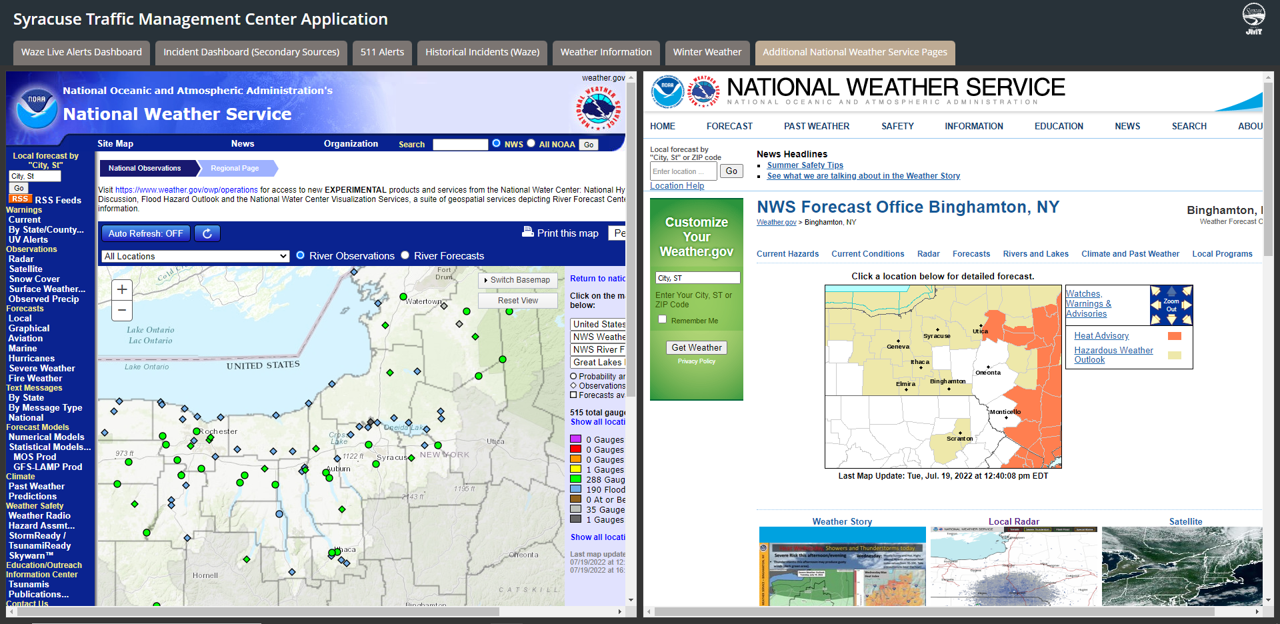Switch to Incident Dashboard (Secondary Sources) tab
Image resolution: width=1280 pixels, height=624 pixels.
click(251, 52)
